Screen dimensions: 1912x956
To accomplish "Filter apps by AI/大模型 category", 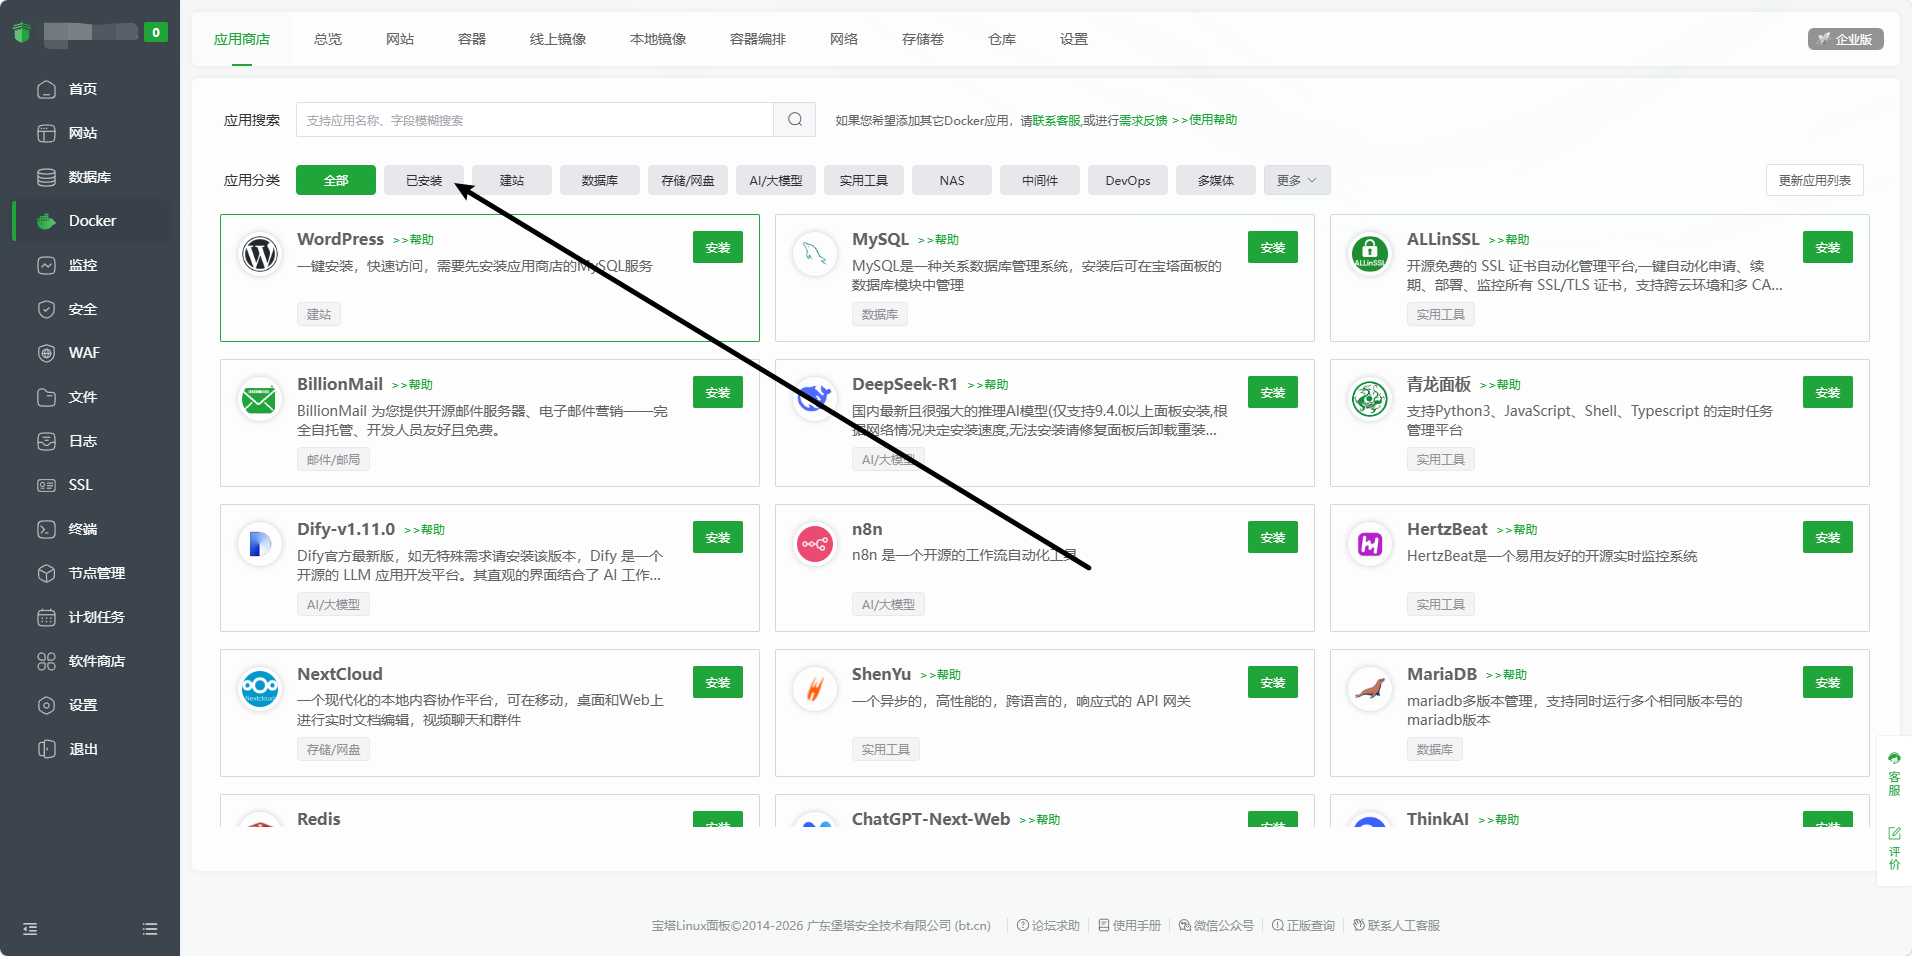I will (776, 180).
